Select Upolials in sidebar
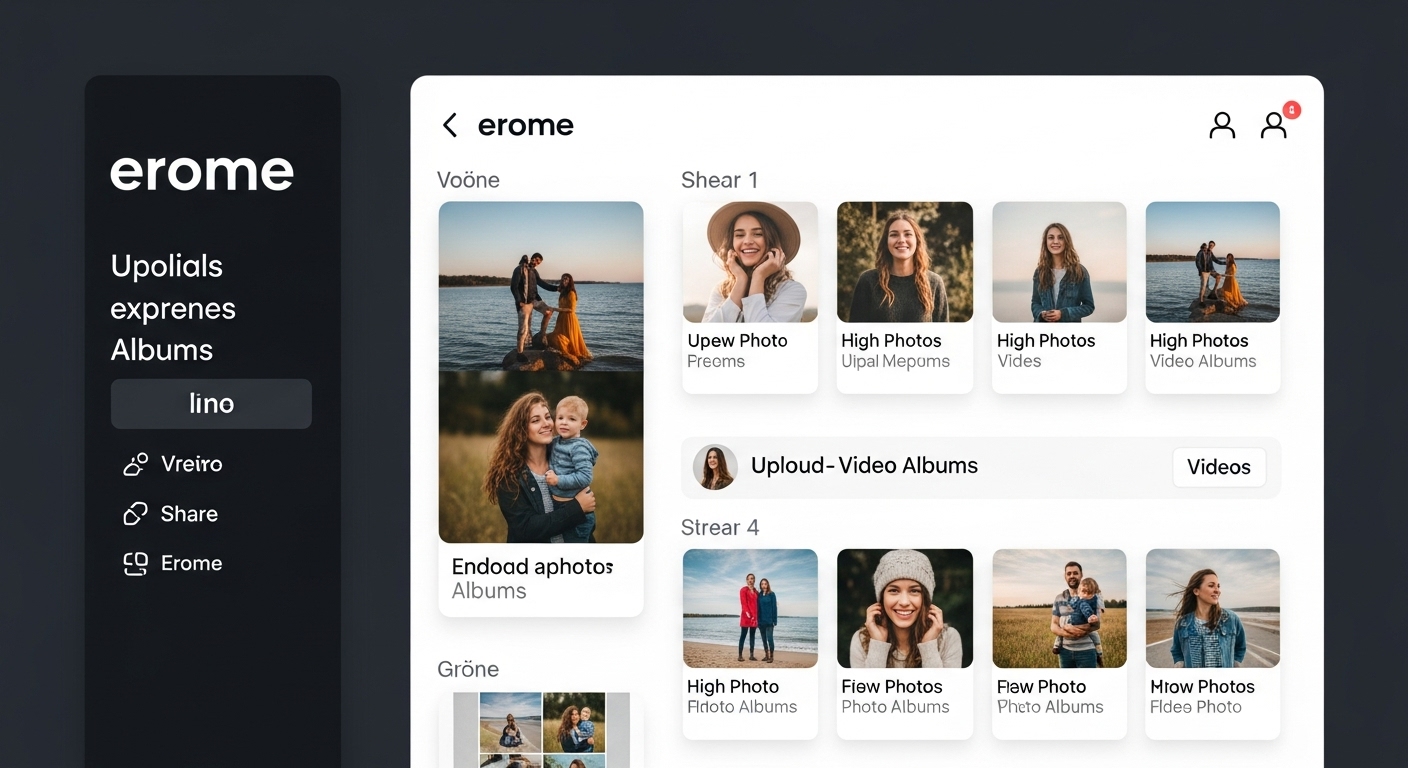 [x=167, y=266]
